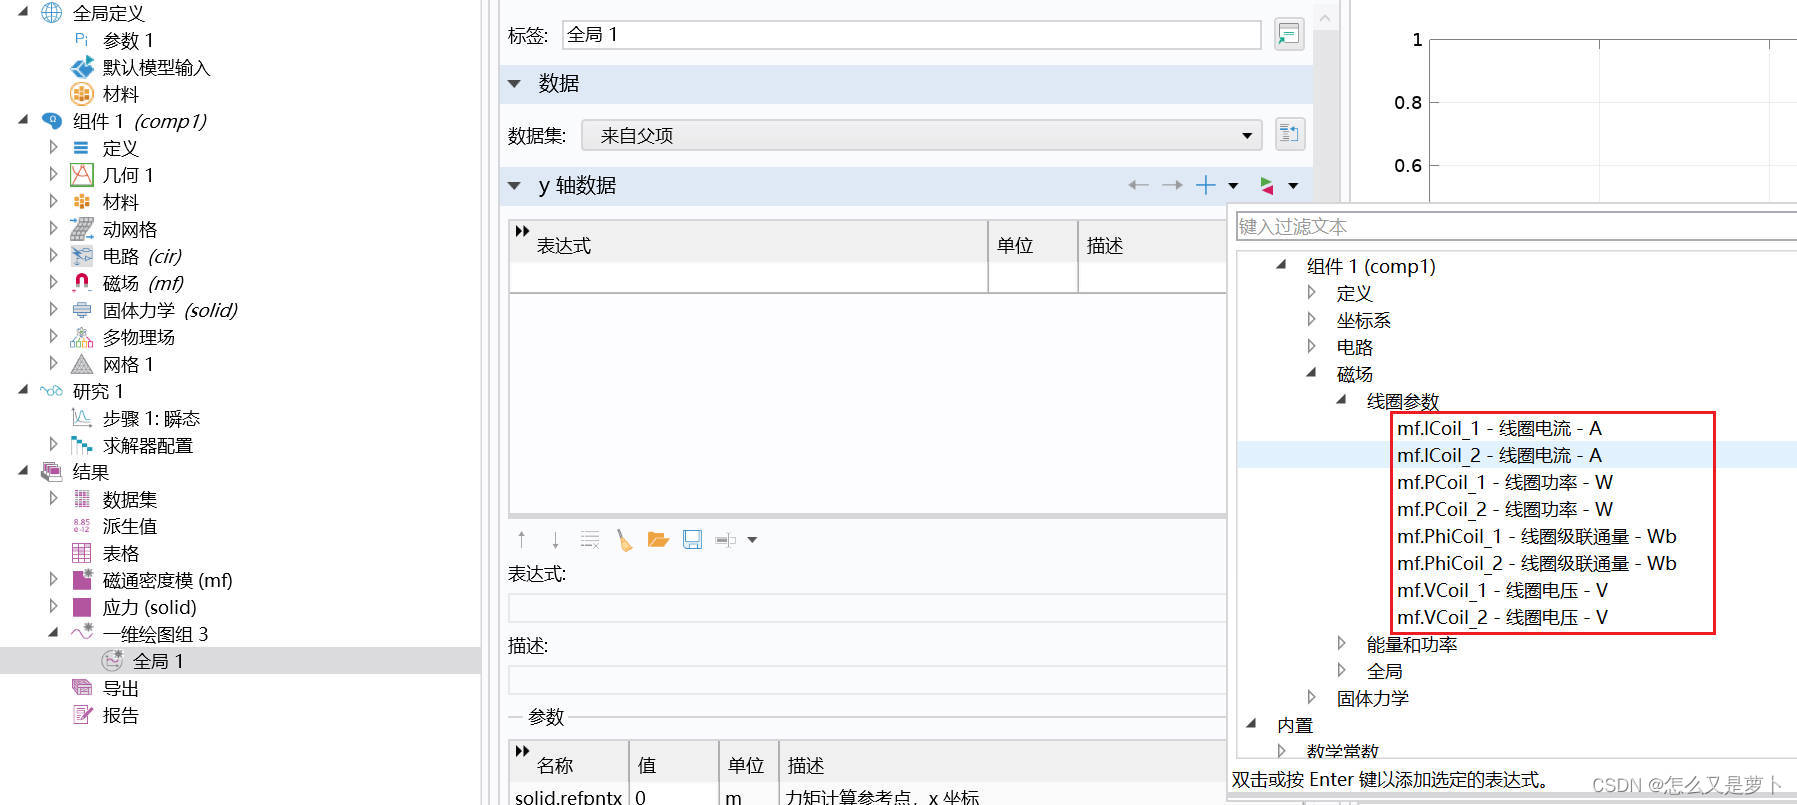Click the settings panel scrollbar up arrow
The width and height of the screenshot is (1797, 805).
click(x=1325, y=18)
